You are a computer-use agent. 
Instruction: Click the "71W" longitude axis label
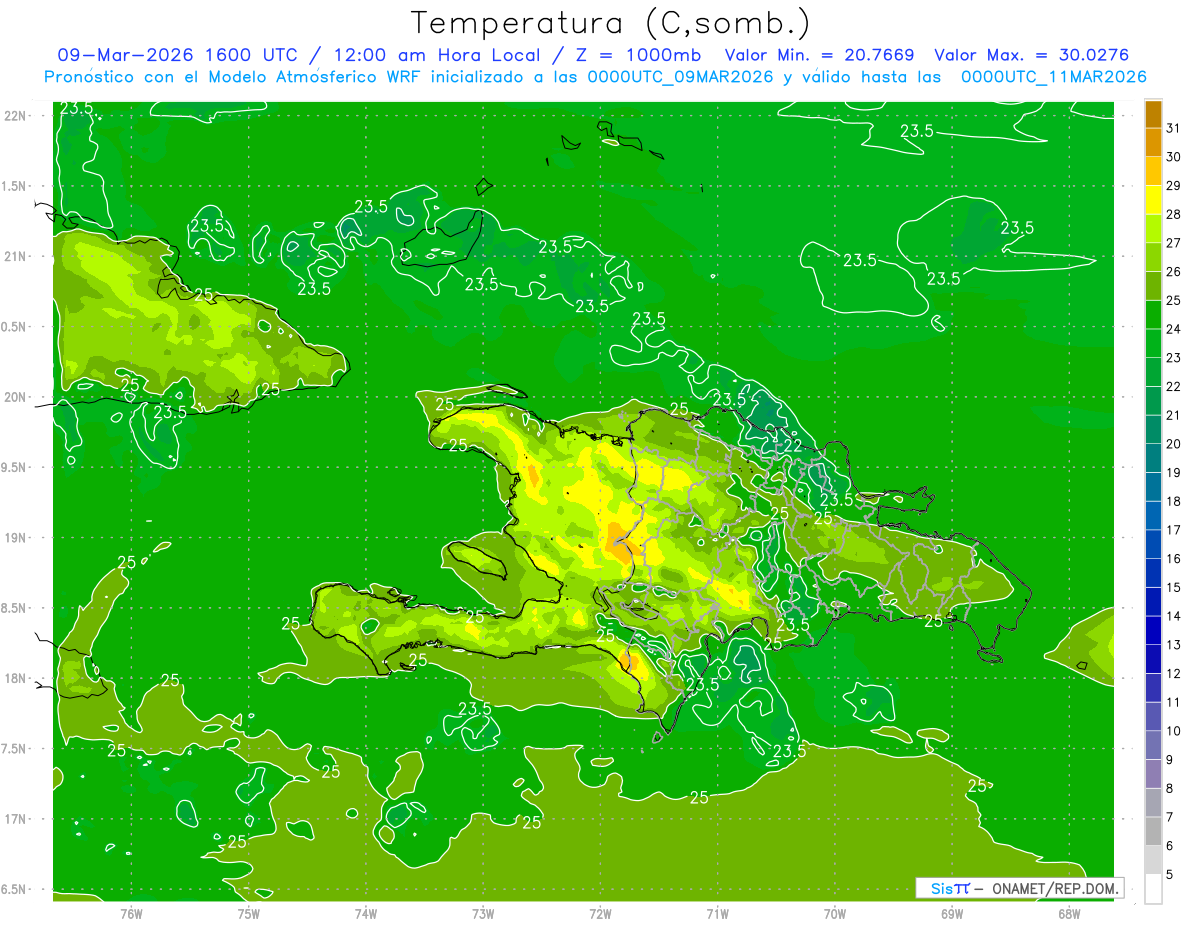point(717,914)
